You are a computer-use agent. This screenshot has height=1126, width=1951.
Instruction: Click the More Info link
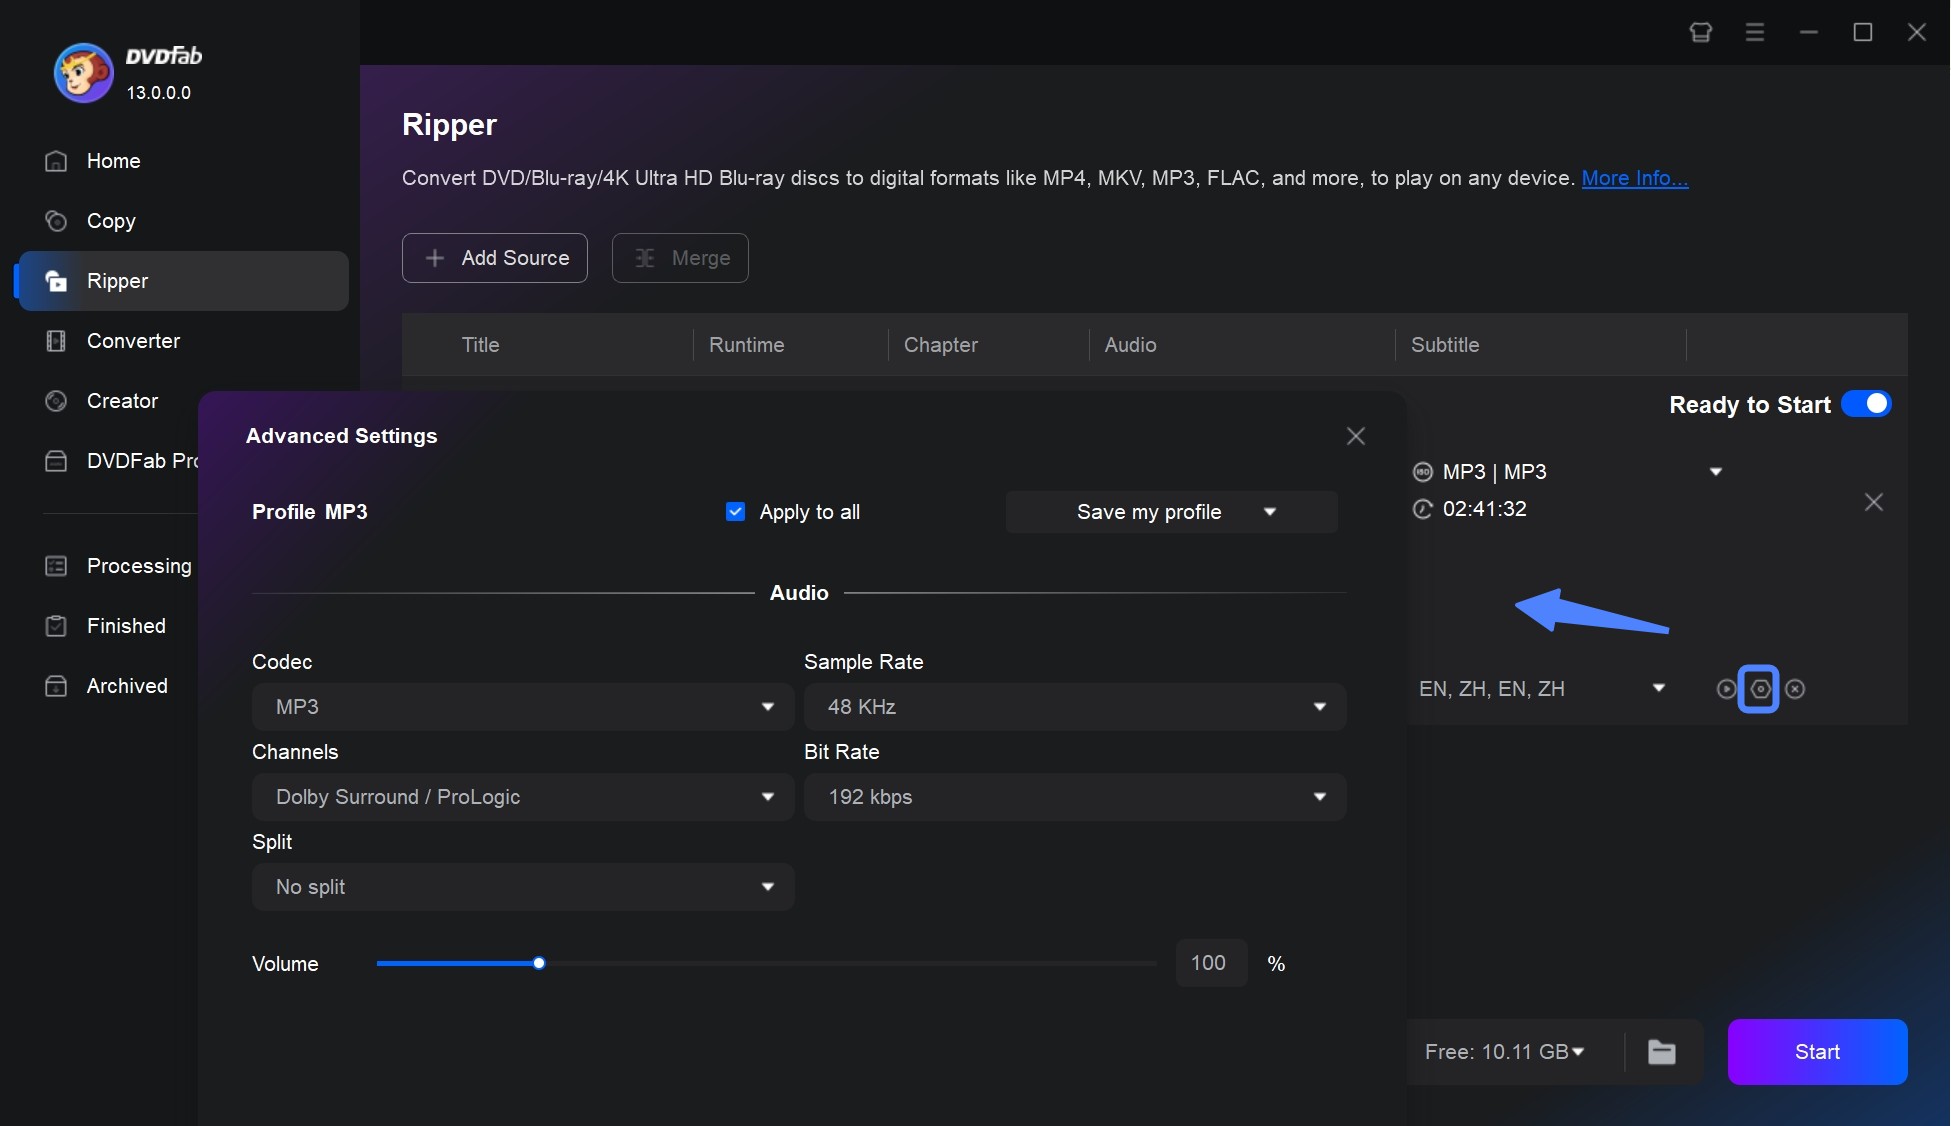1635,178
